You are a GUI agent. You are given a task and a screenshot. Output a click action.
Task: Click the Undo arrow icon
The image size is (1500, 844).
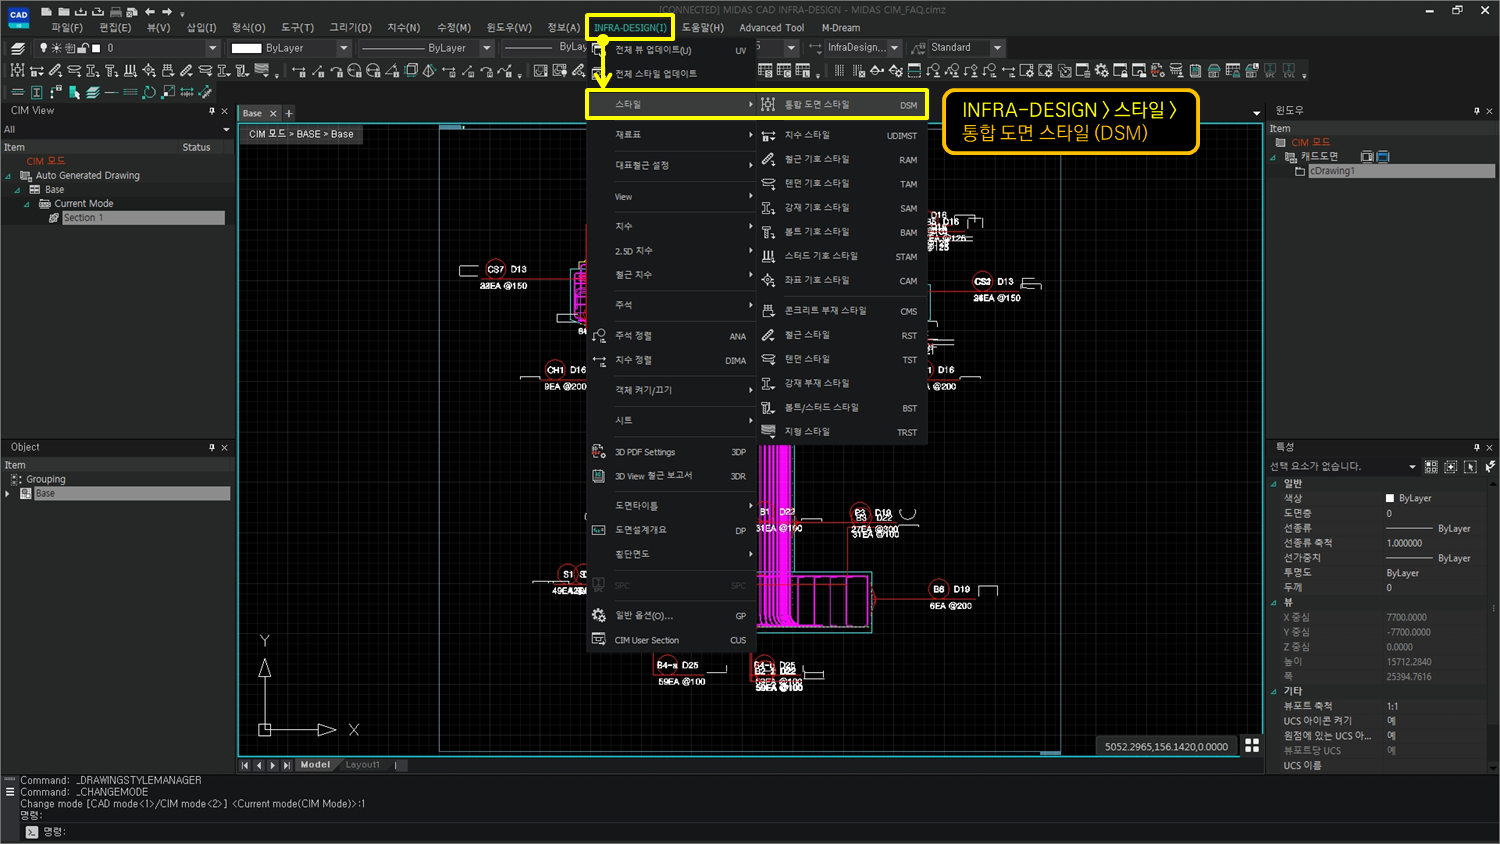pos(150,12)
